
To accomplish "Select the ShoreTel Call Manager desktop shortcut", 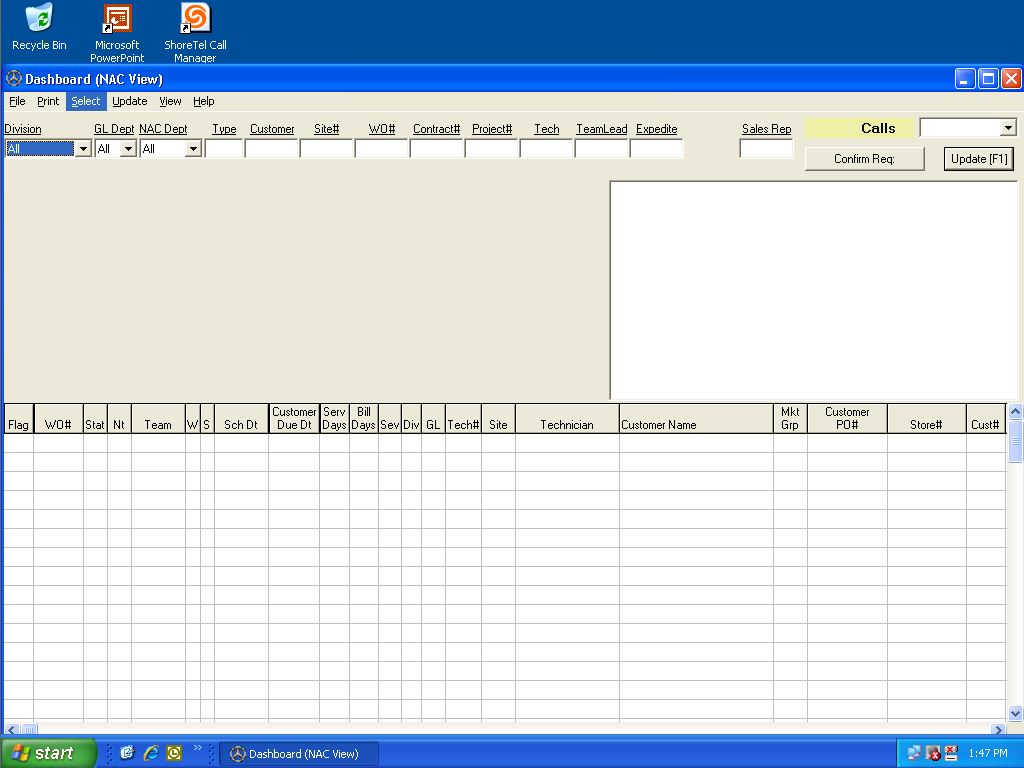I will 195,33.
